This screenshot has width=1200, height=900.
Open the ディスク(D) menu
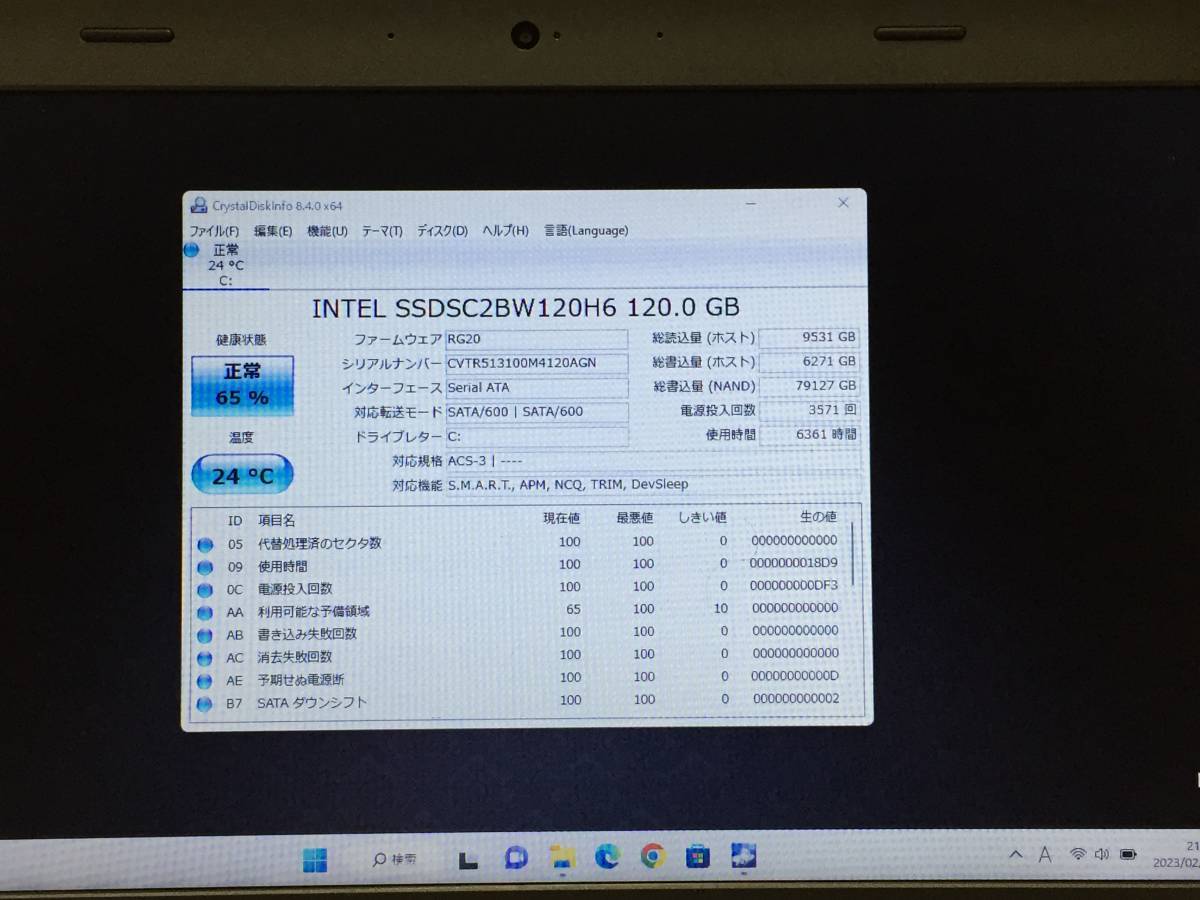click(x=442, y=231)
